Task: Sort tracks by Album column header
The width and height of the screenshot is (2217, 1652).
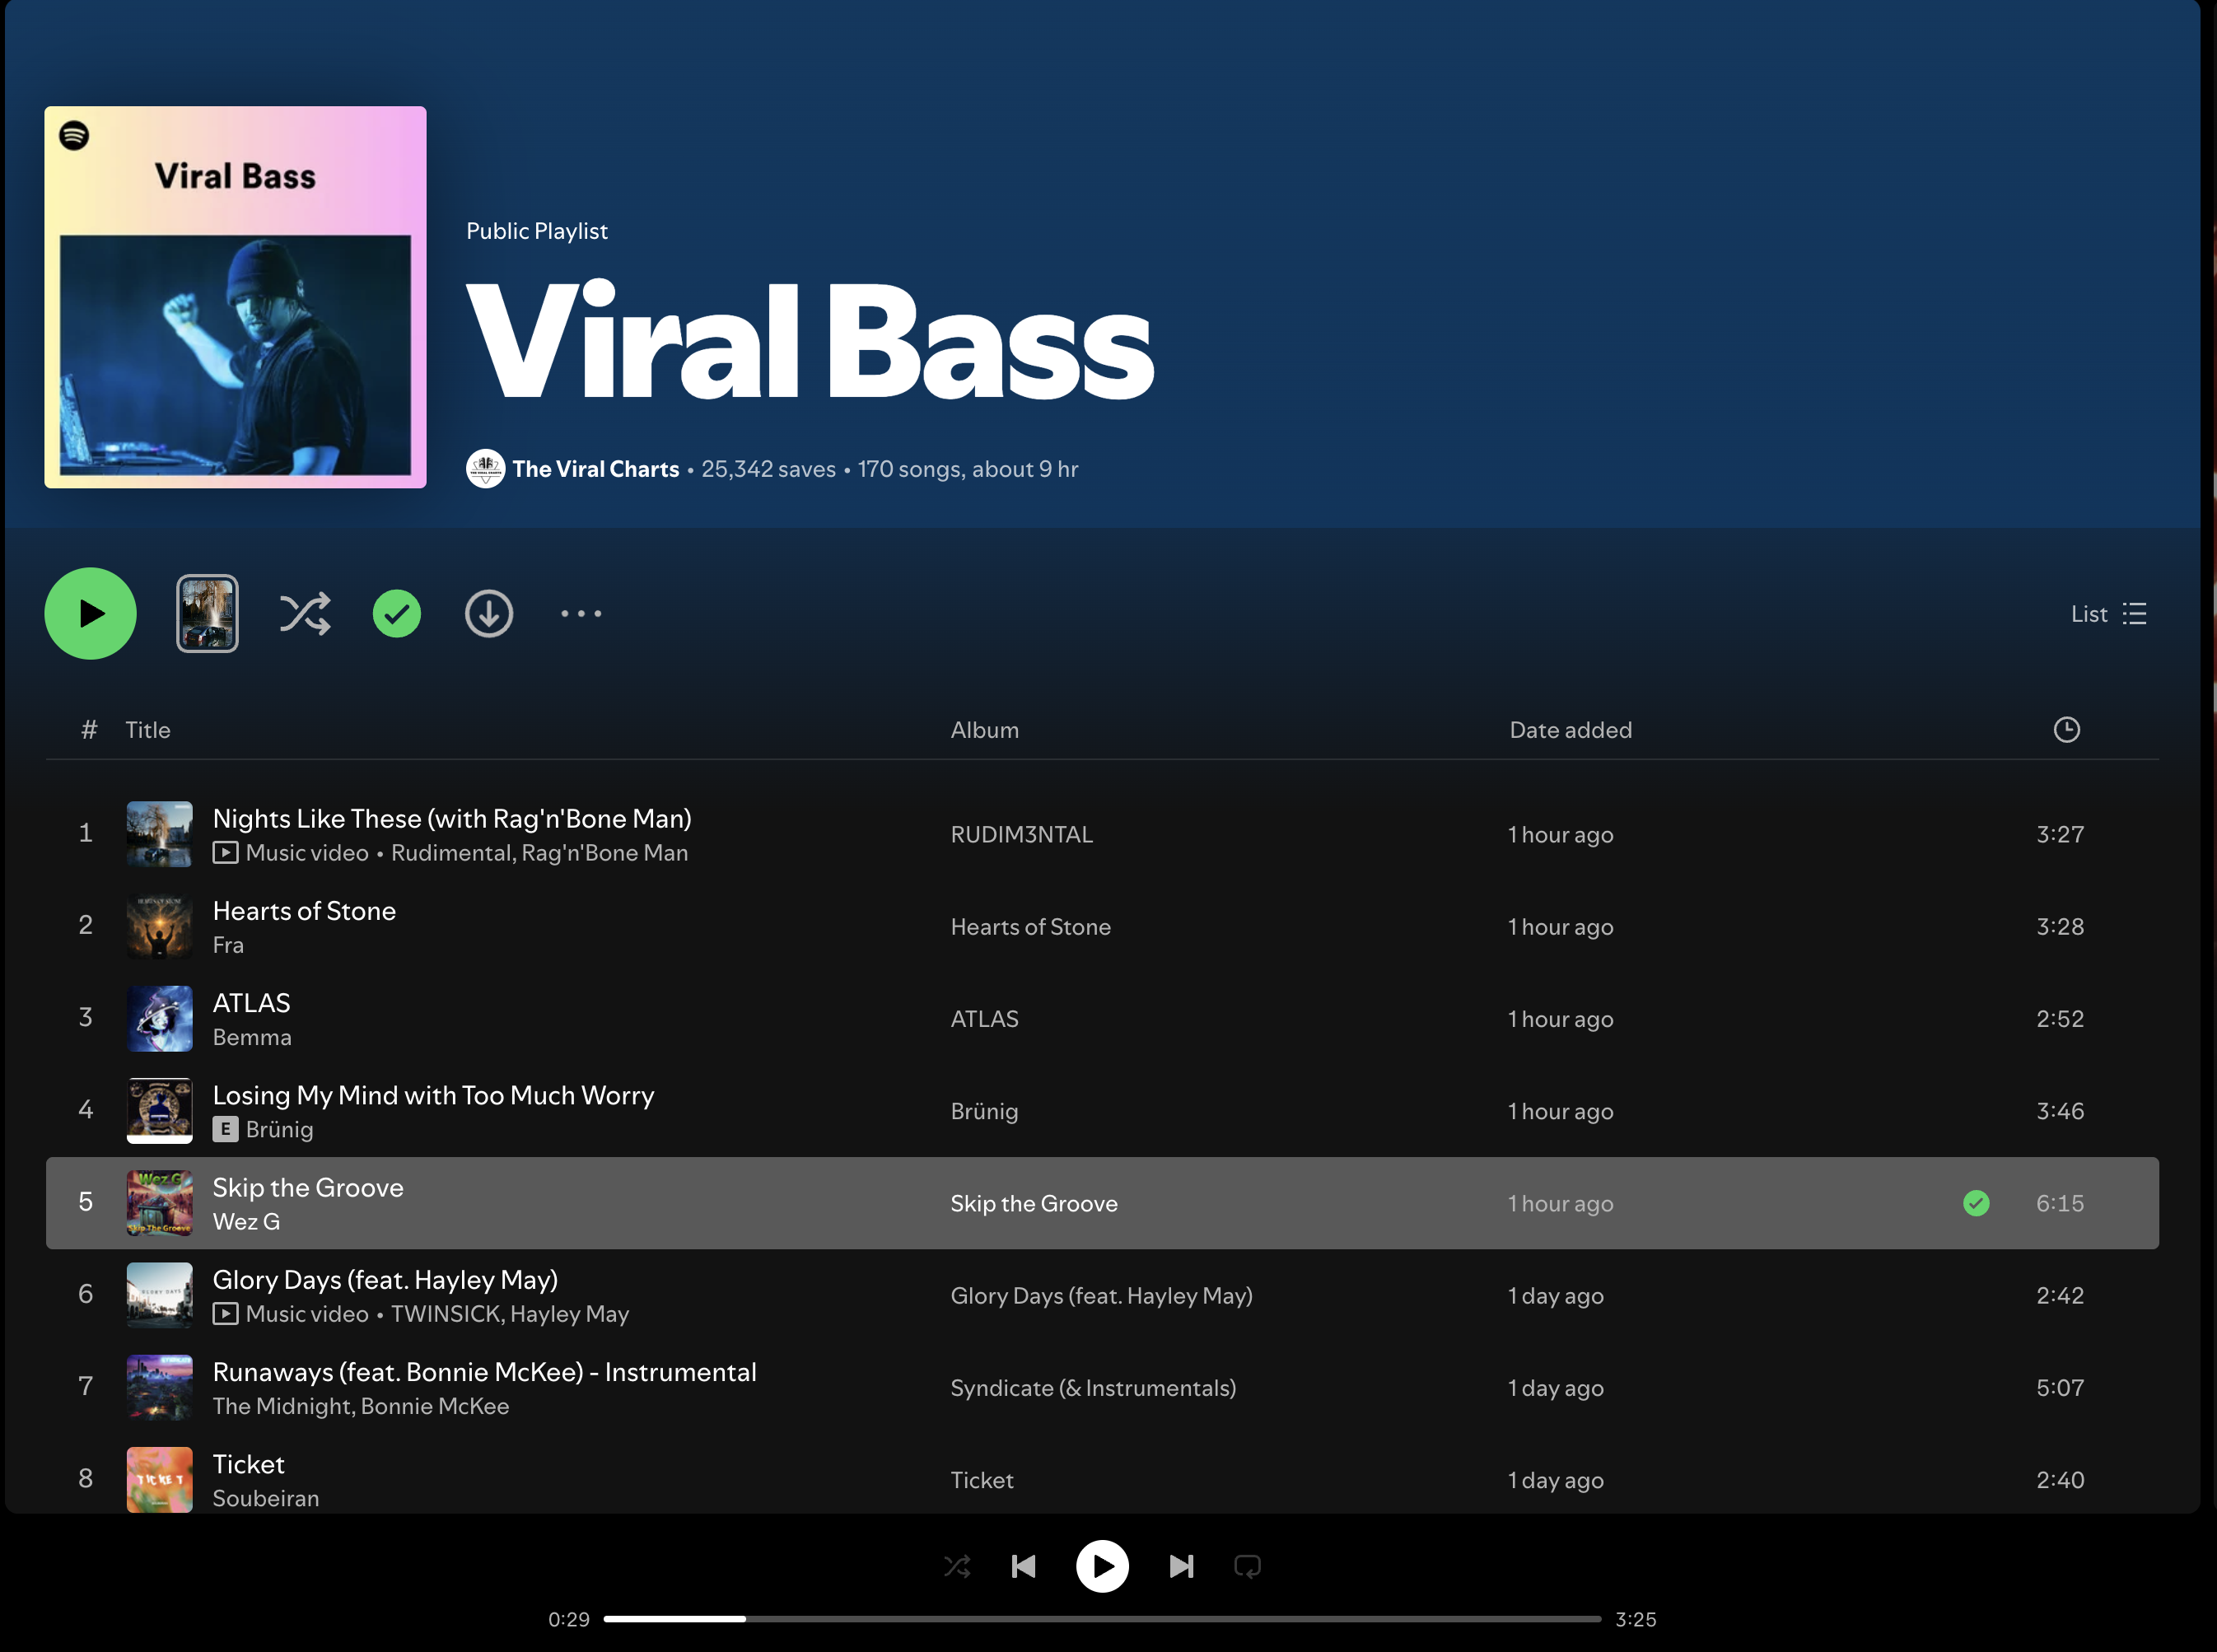Action: [x=984, y=730]
